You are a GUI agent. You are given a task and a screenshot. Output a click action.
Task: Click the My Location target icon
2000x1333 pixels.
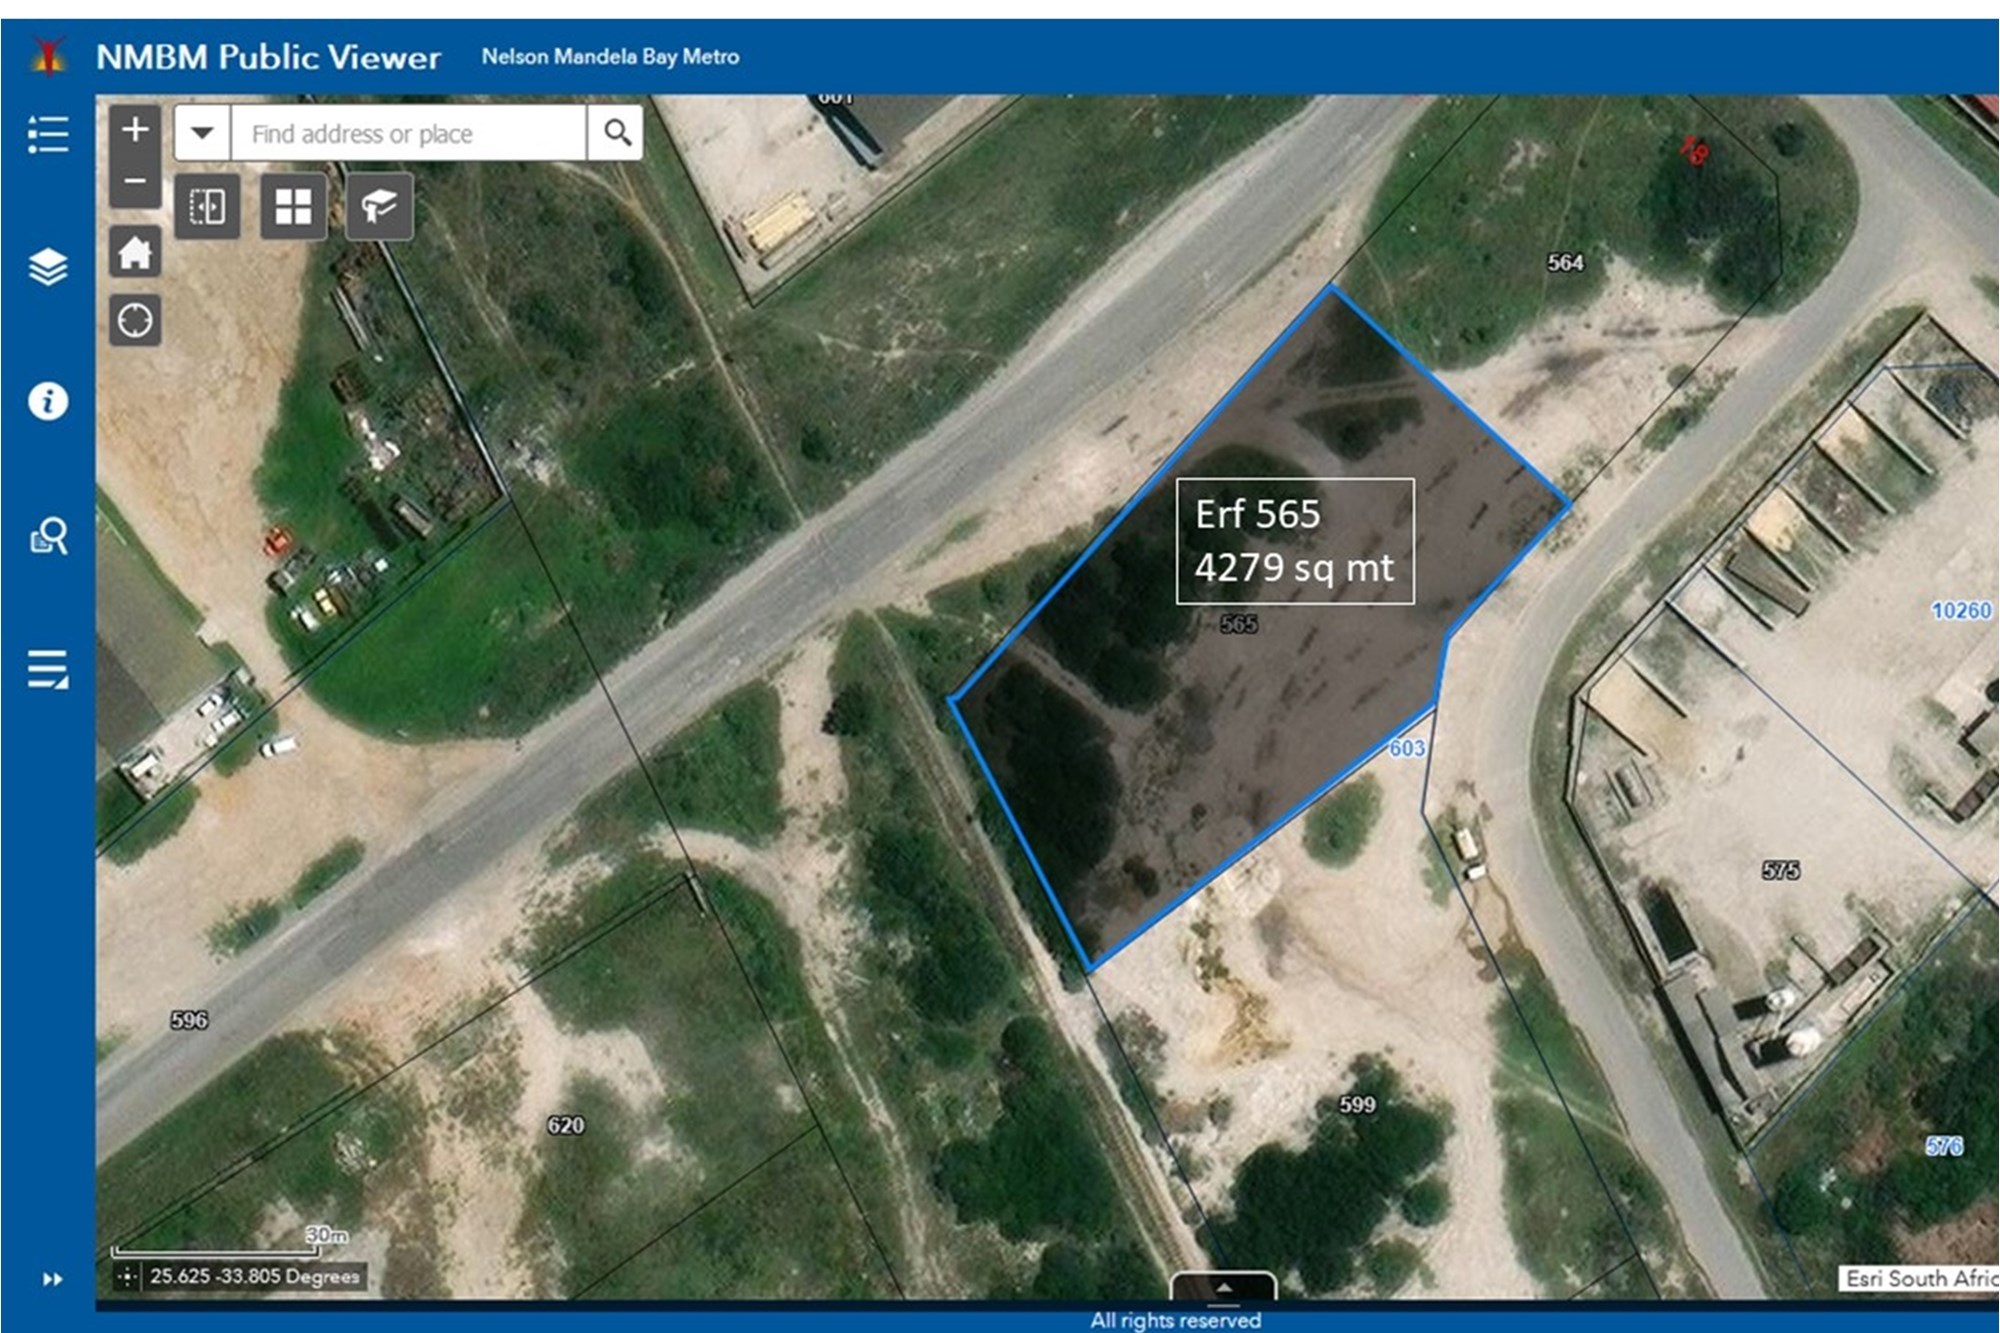click(x=135, y=321)
